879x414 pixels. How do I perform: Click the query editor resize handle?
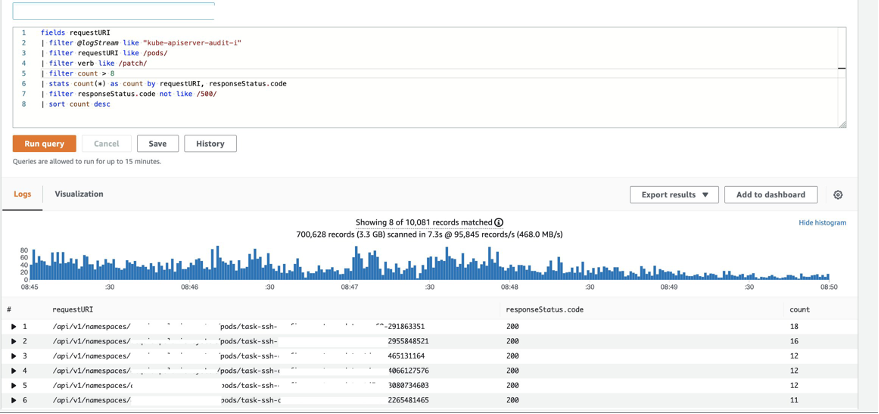point(842,124)
